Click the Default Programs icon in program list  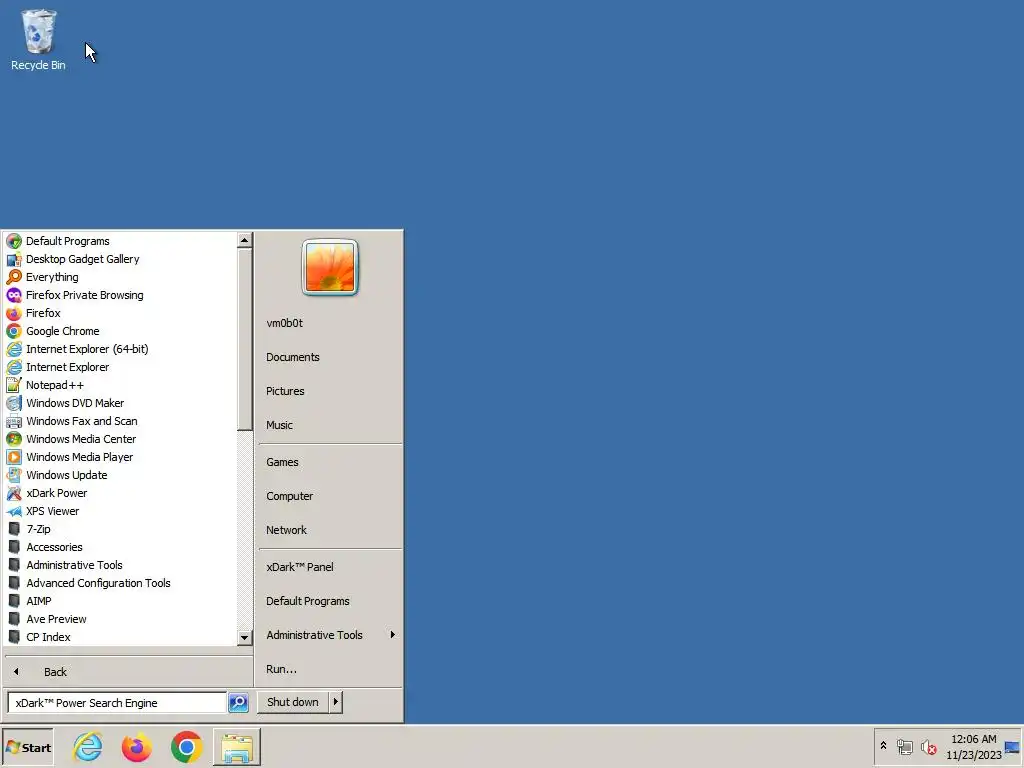pos(14,241)
